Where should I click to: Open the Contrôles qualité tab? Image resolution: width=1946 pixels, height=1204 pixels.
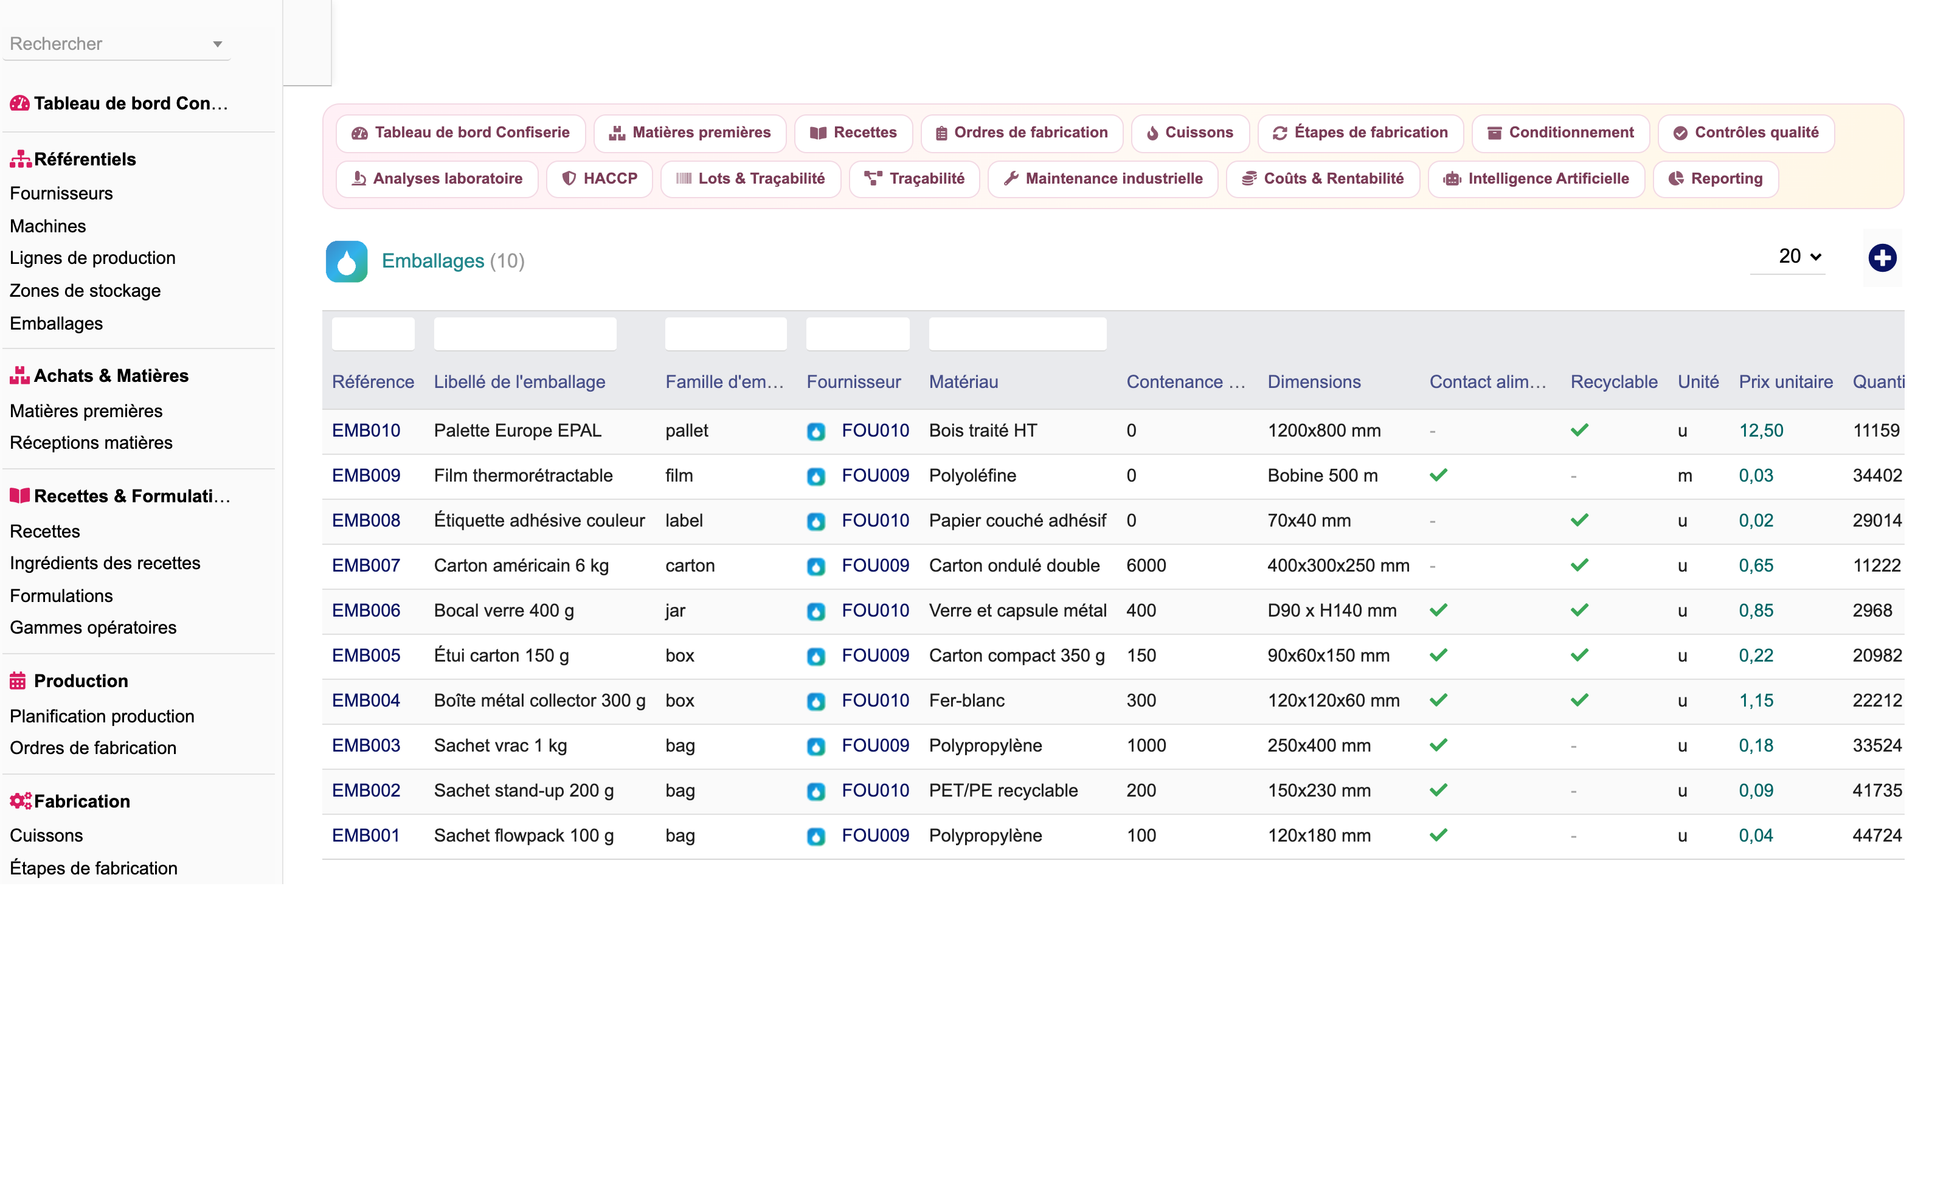1746,133
